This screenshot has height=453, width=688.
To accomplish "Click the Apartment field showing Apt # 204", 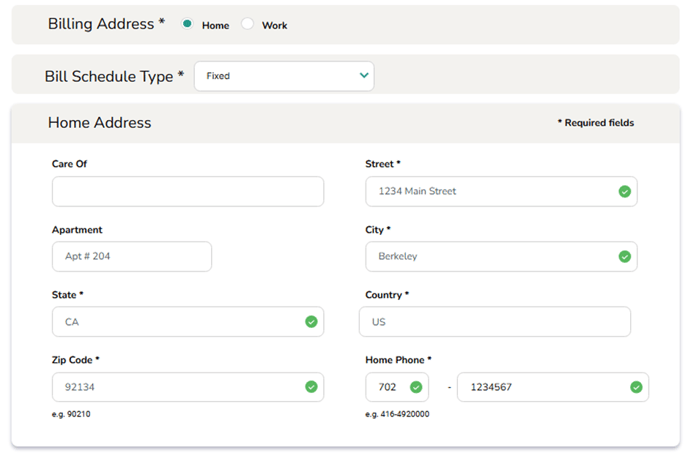I will (131, 256).
